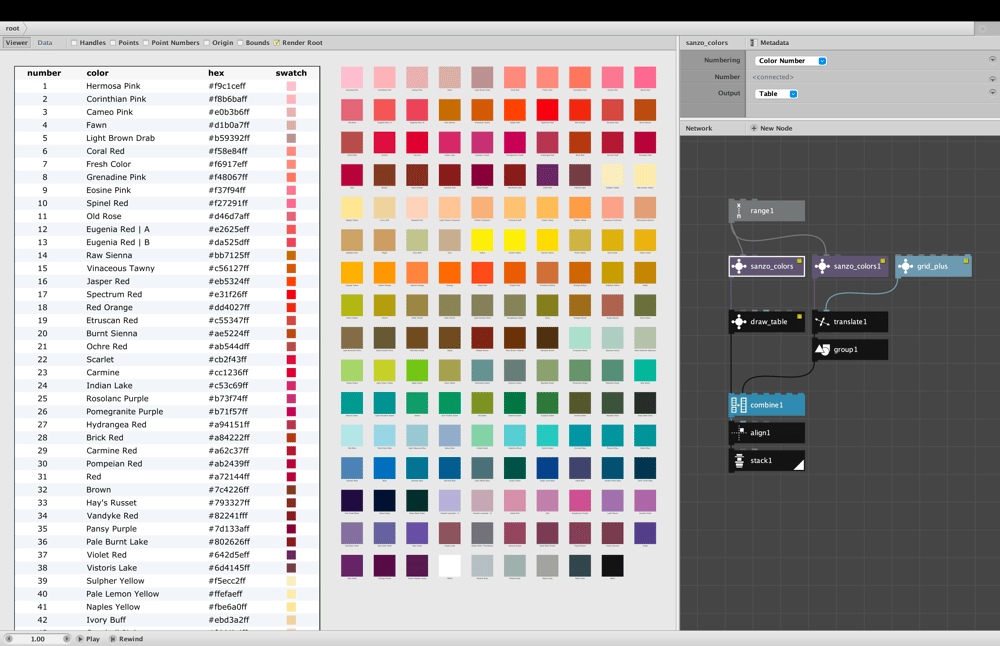Select the range1 node in the network
1000x646 pixels.
[x=767, y=210]
